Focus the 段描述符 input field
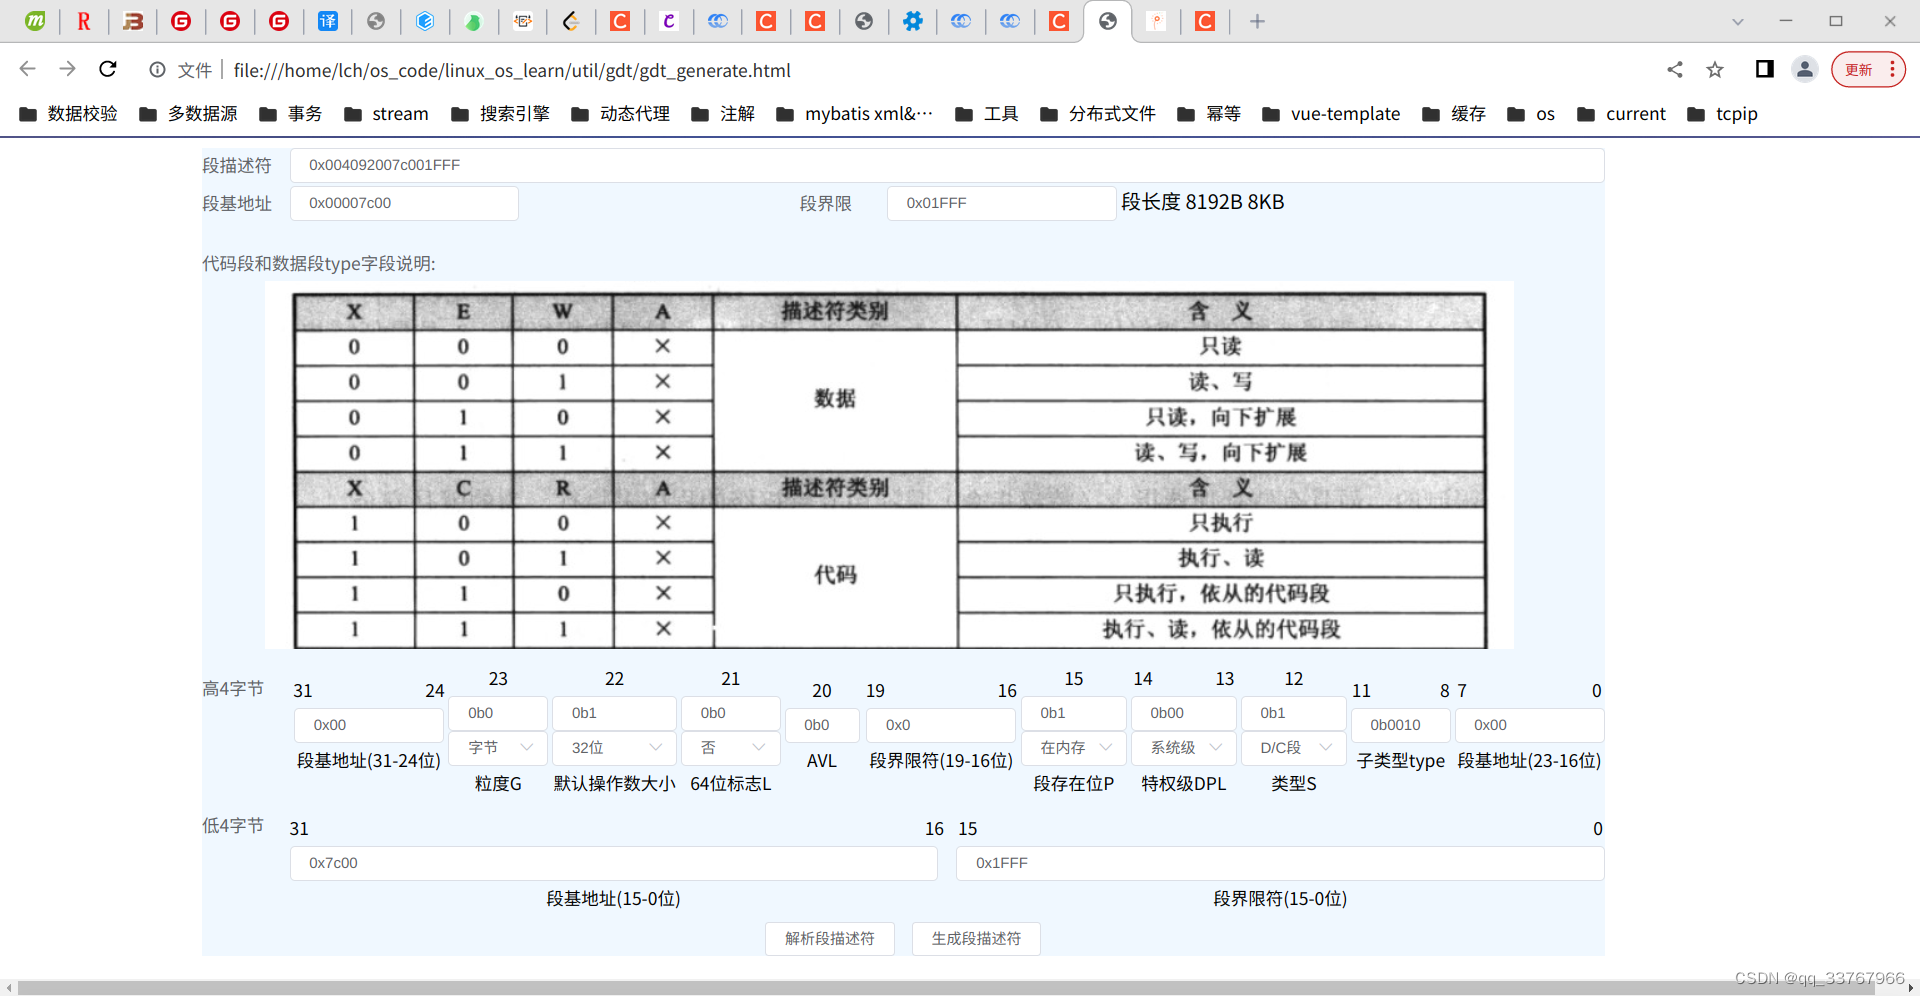Image resolution: width=1920 pixels, height=996 pixels. click(x=947, y=165)
